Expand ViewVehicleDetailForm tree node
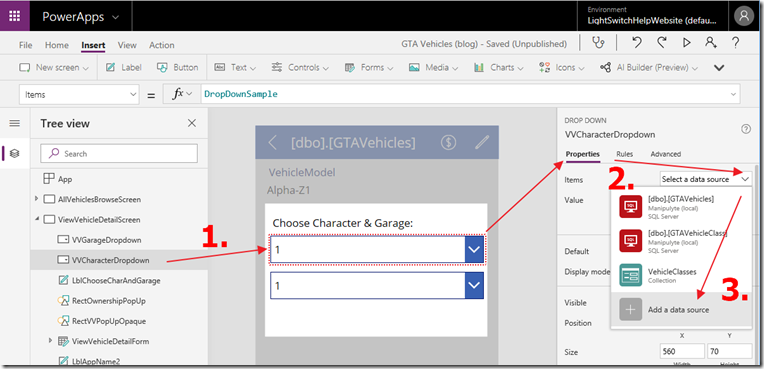 (x=50, y=341)
